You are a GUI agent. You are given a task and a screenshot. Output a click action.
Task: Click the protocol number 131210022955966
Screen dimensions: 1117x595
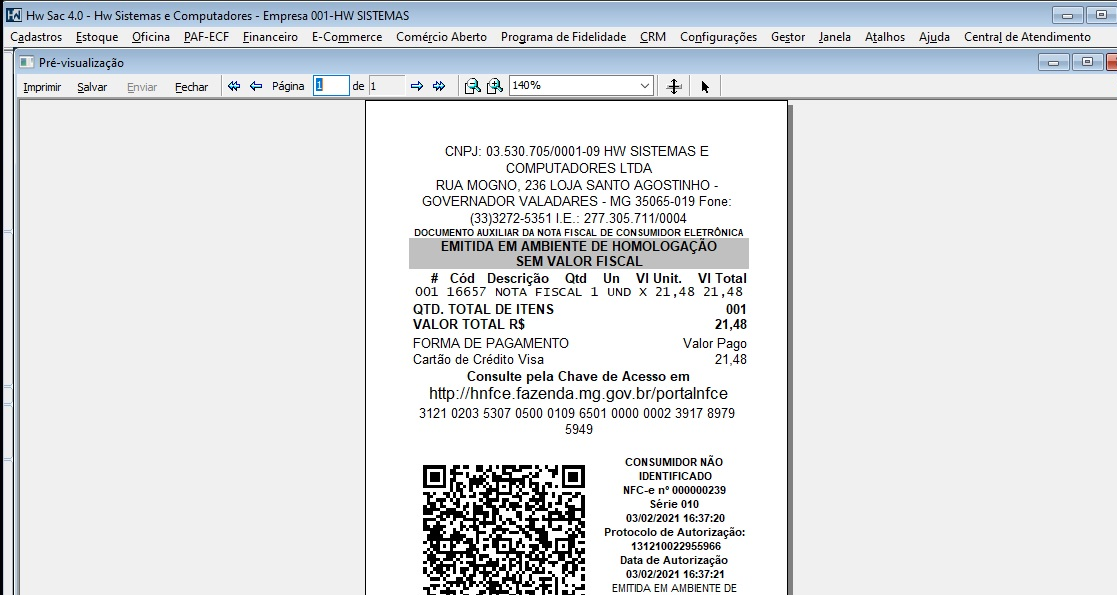coord(675,546)
